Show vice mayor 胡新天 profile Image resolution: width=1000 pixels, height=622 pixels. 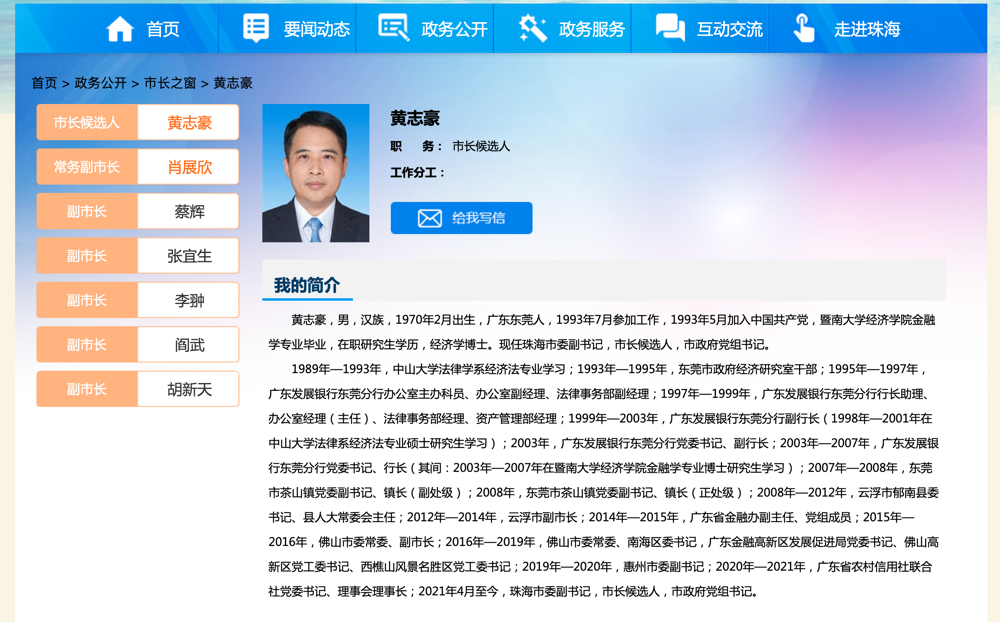coord(189,389)
